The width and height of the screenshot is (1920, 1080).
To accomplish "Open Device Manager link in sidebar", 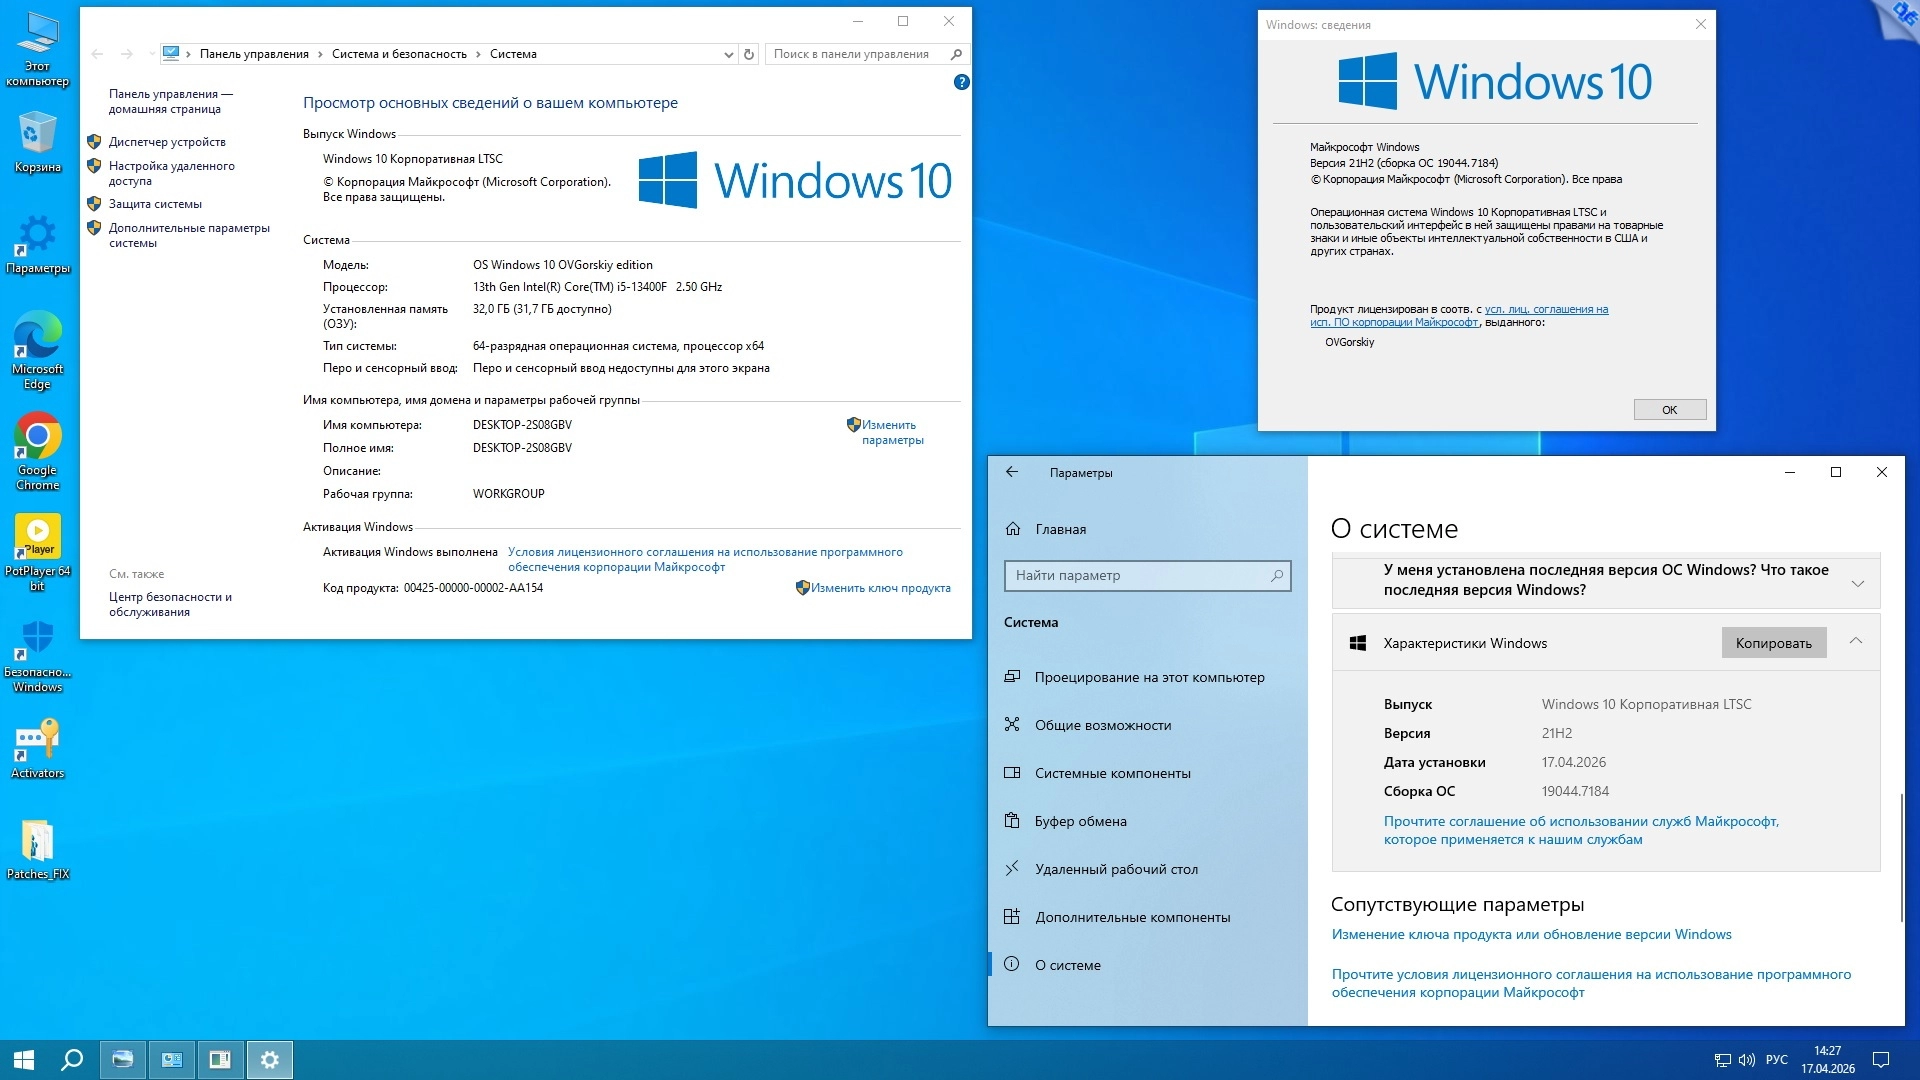I will pyautogui.click(x=167, y=142).
